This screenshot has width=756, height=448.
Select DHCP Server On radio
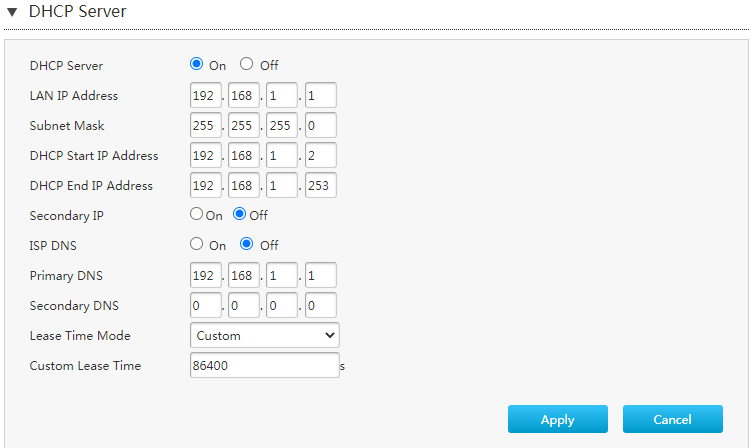click(x=196, y=64)
